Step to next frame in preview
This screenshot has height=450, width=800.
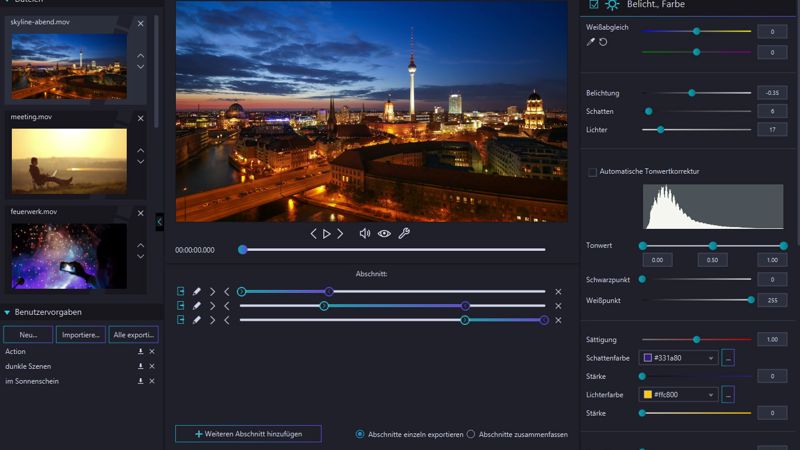(340, 234)
